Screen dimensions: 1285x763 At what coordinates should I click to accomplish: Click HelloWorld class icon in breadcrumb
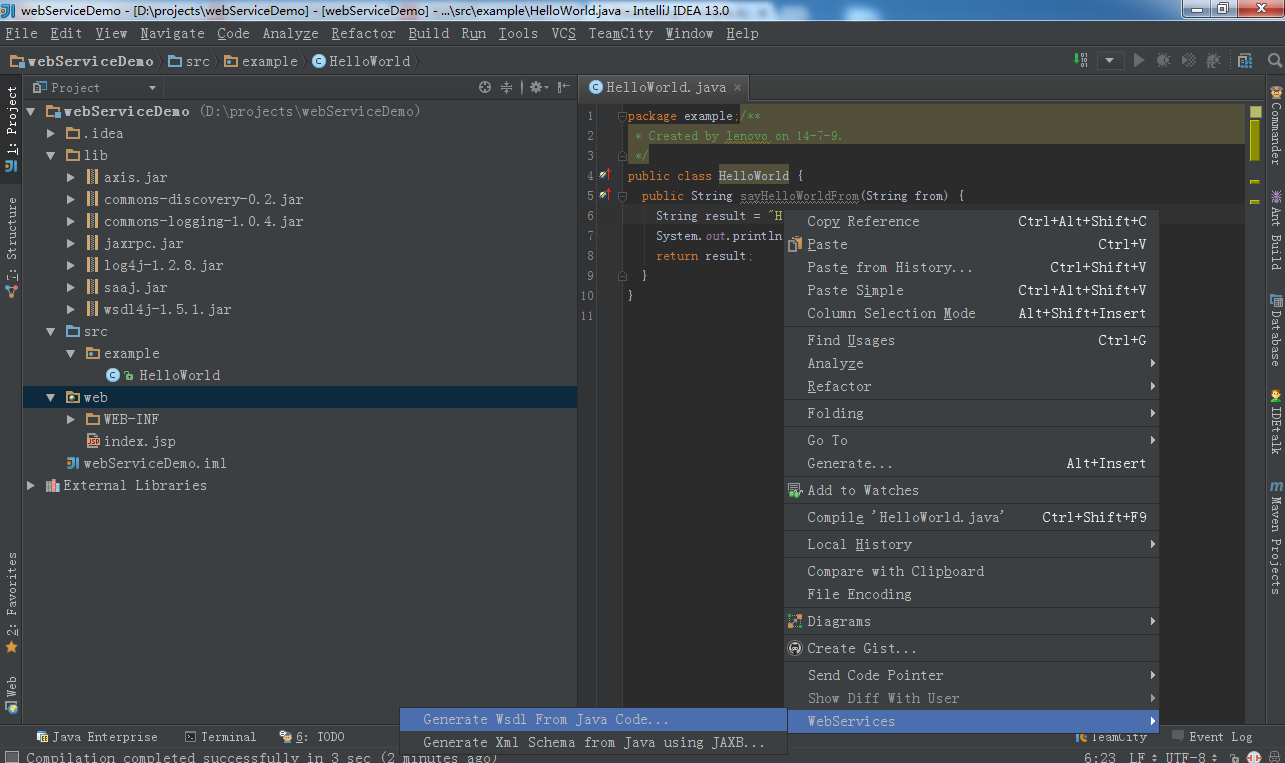pyautogui.click(x=319, y=61)
